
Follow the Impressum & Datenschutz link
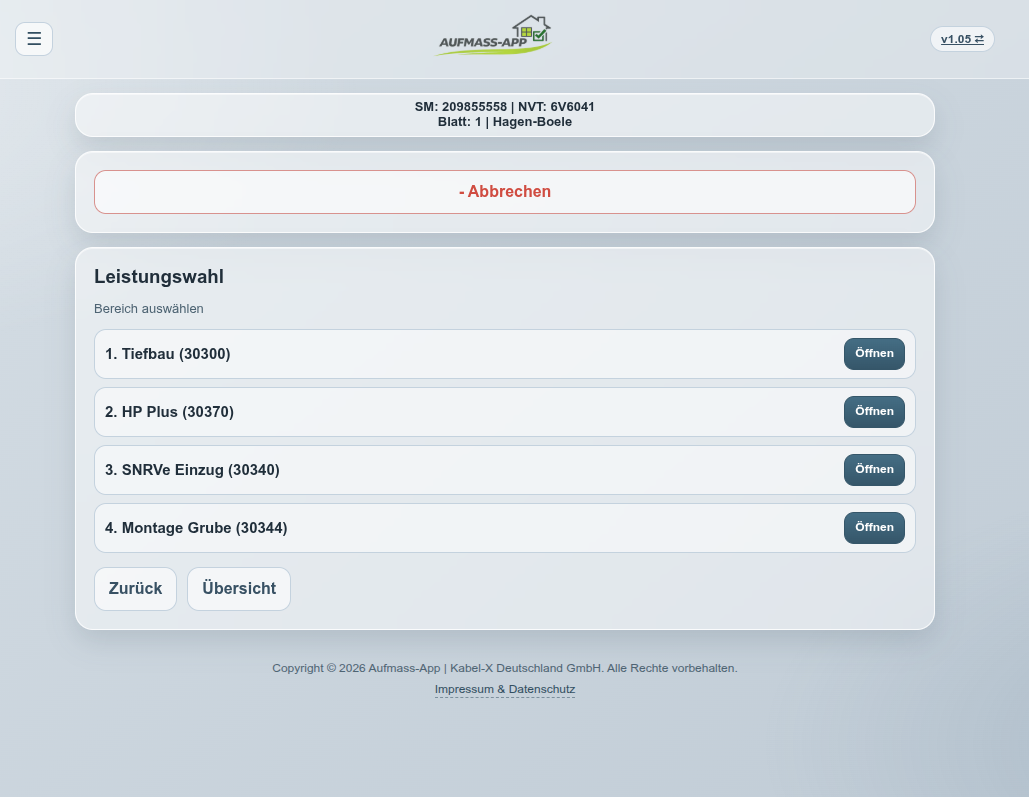tap(505, 690)
